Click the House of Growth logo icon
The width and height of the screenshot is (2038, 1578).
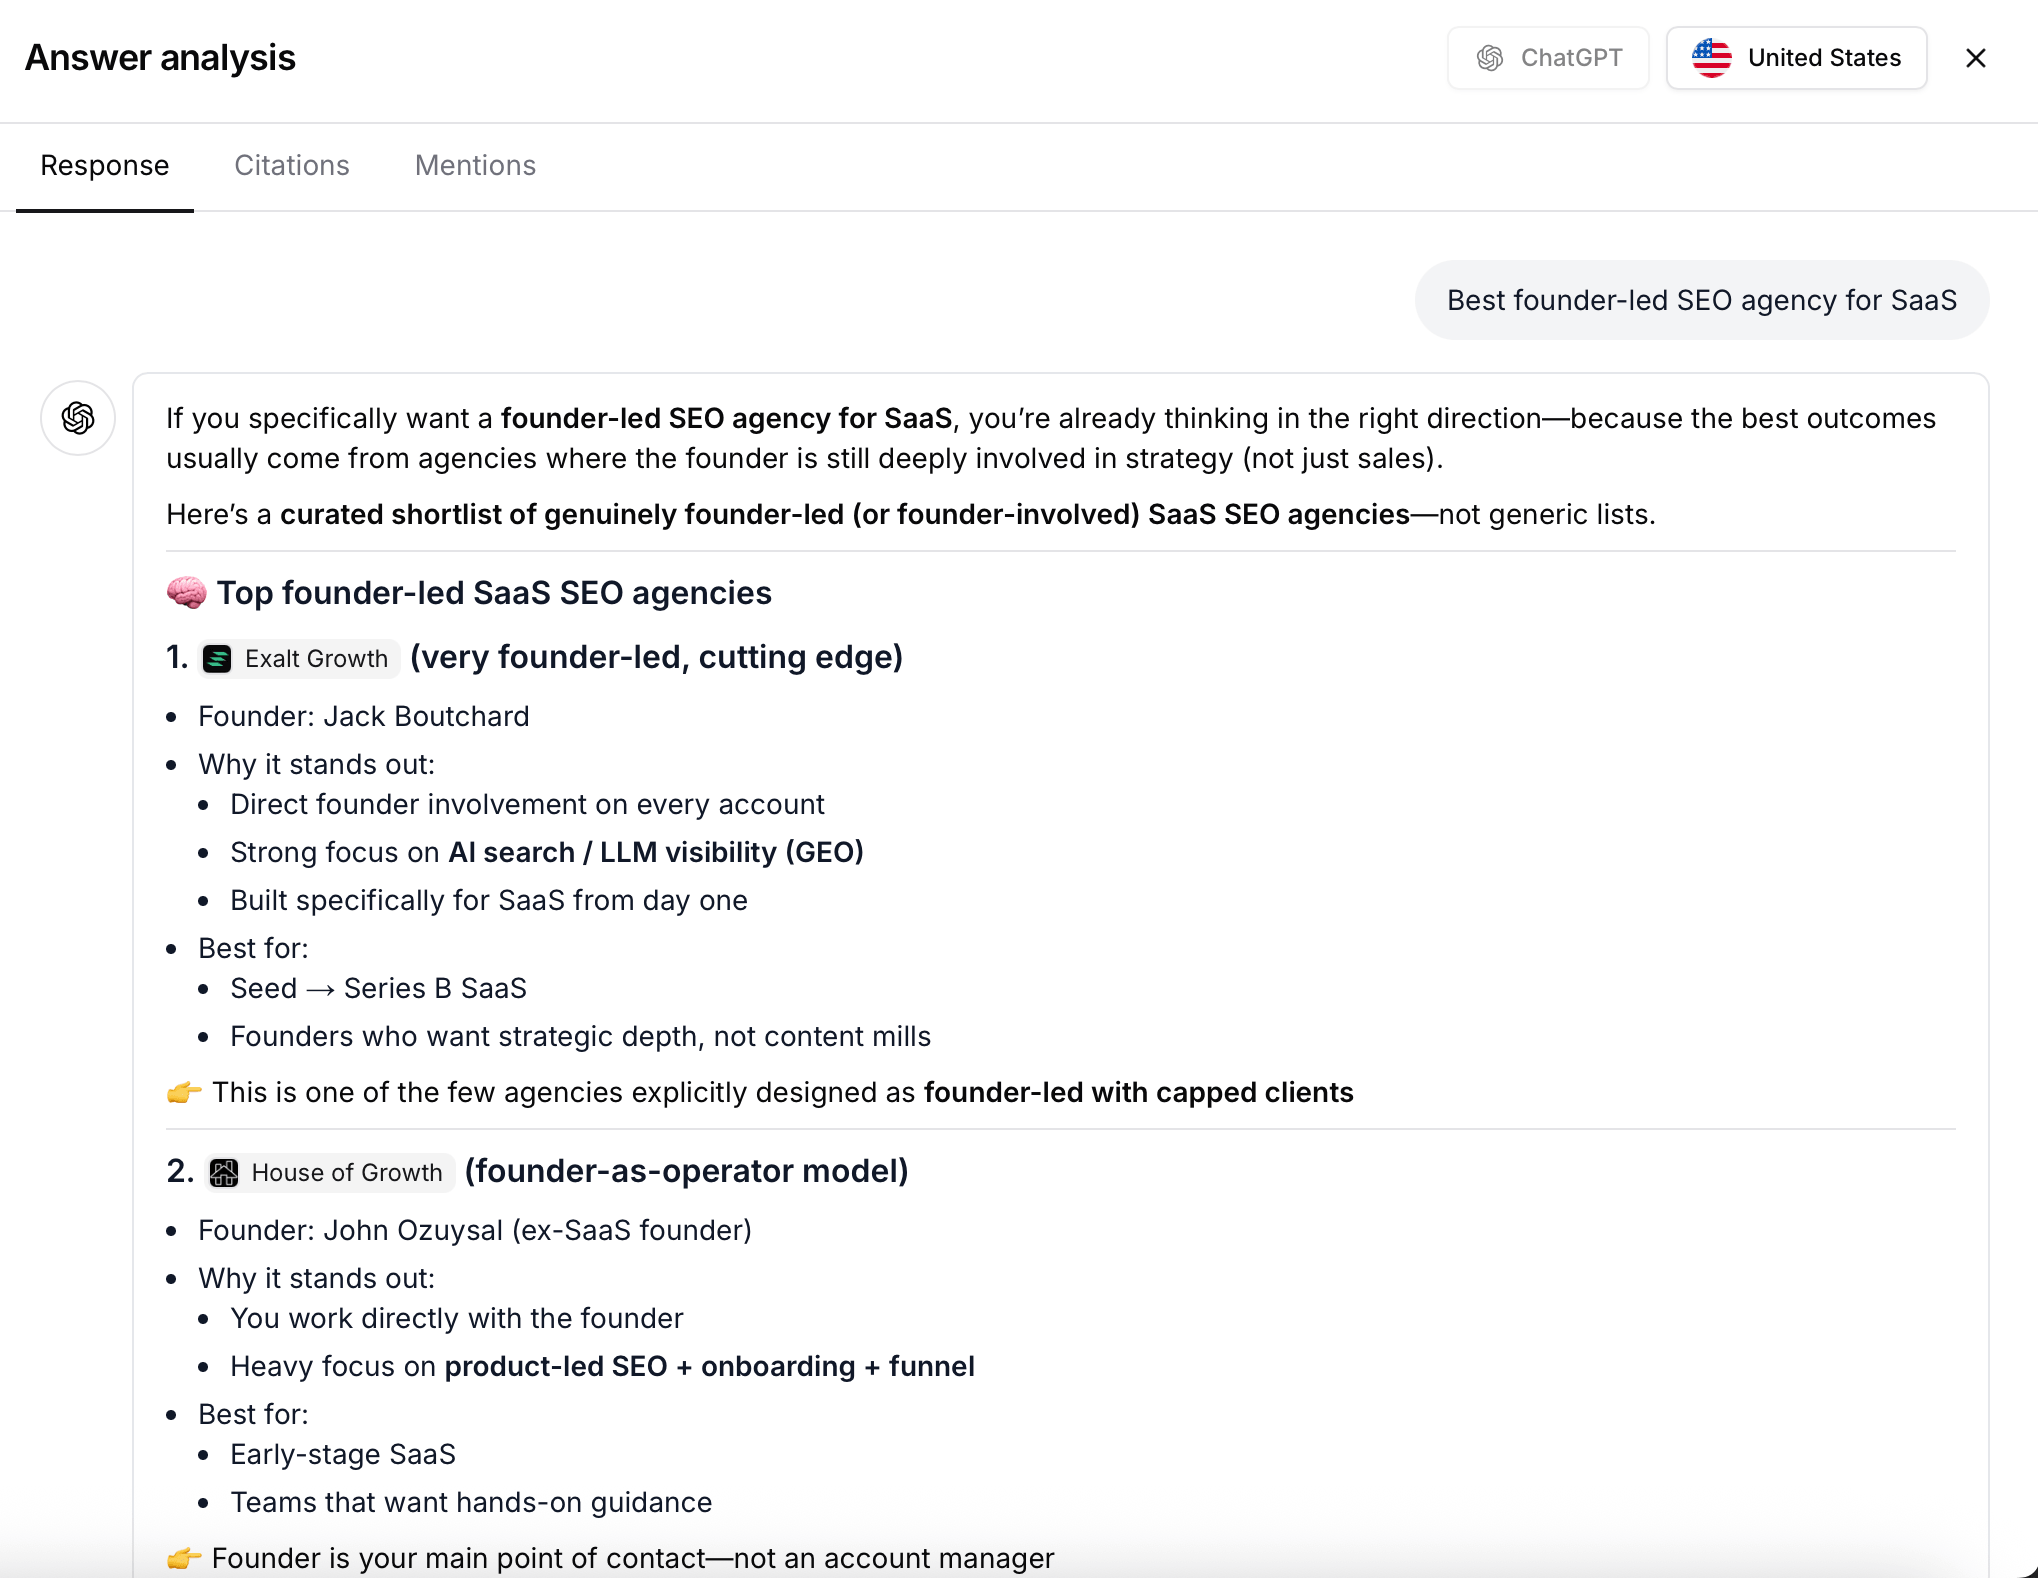[x=225, y=1172]
